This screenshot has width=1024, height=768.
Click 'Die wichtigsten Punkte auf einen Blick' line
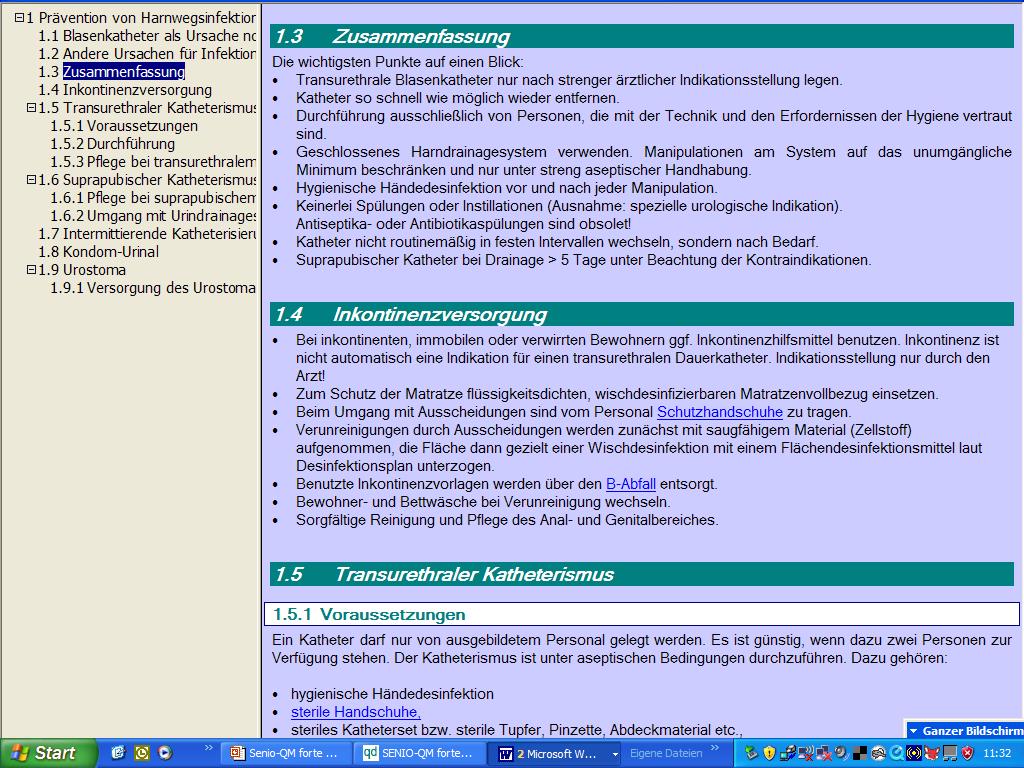click(398, 62)
